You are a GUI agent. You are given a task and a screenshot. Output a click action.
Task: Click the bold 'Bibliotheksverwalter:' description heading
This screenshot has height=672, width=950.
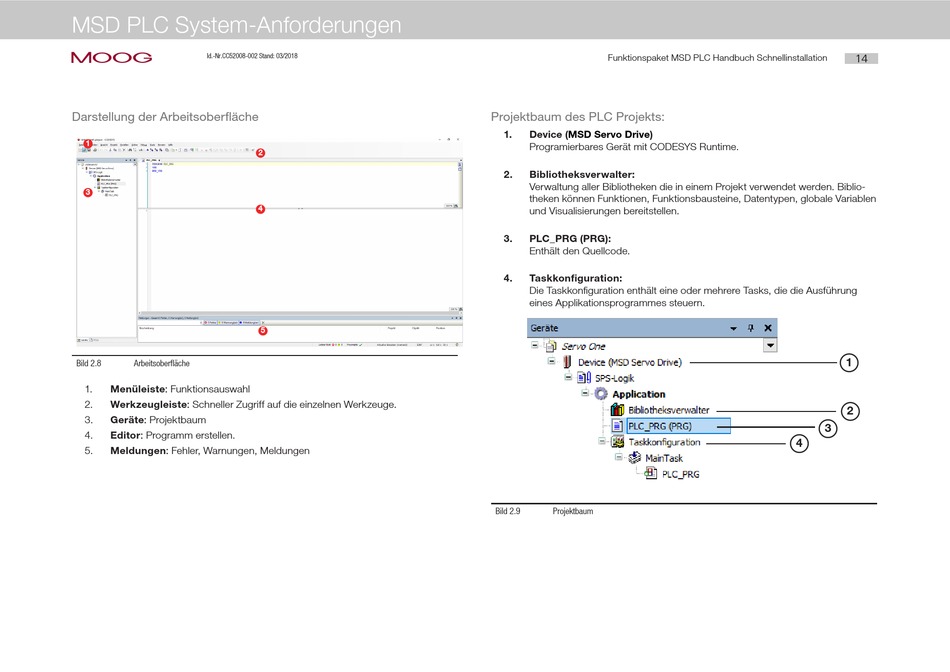[x=582, y=175]
